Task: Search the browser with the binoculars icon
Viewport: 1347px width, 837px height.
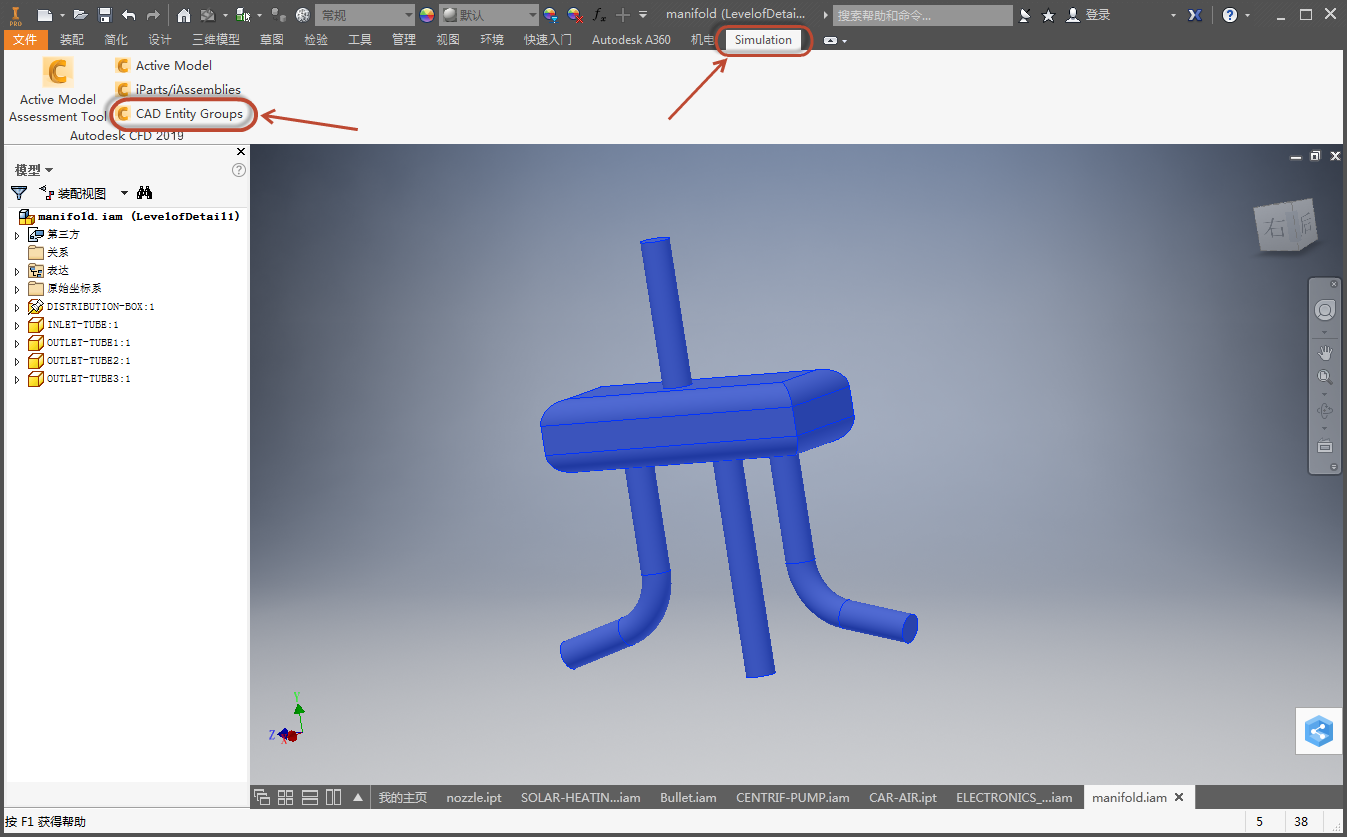Action: (x=144, y=193)
